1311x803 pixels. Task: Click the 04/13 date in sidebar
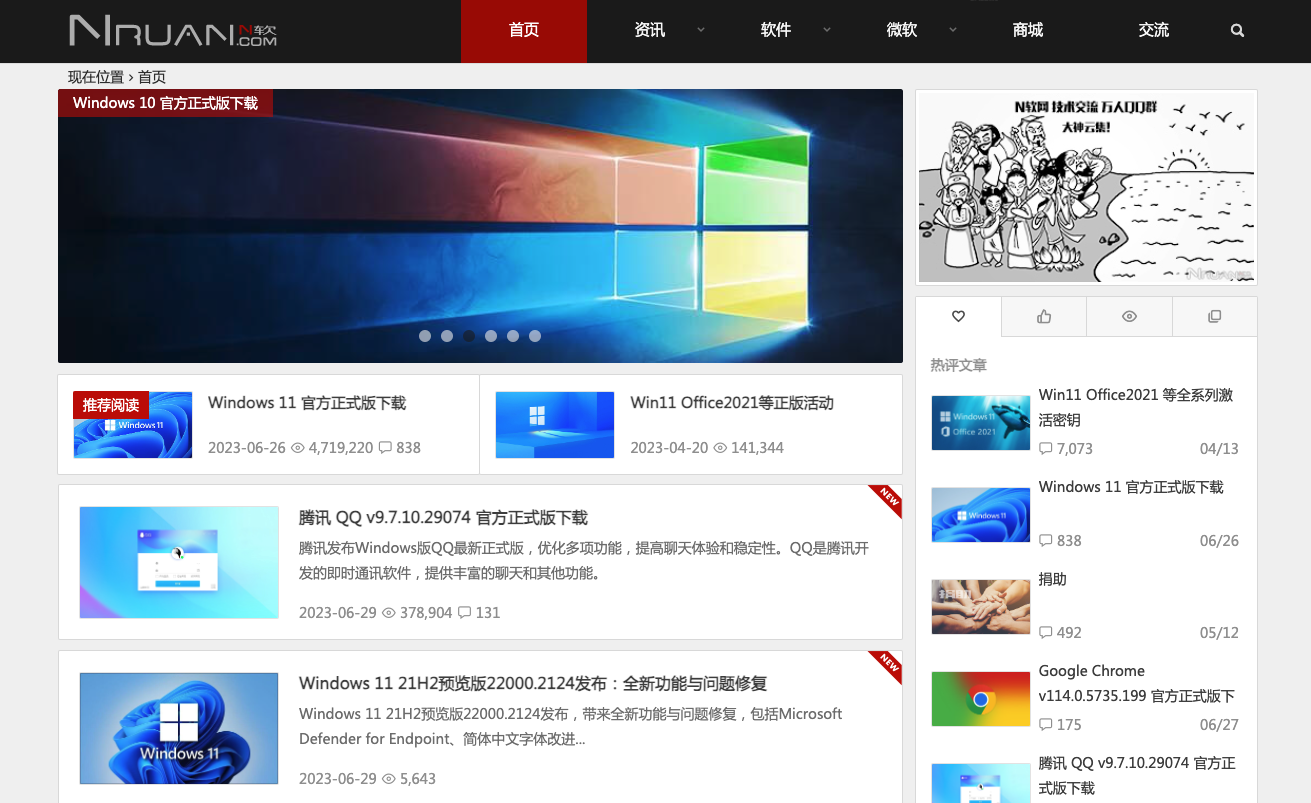(1219, 449)
